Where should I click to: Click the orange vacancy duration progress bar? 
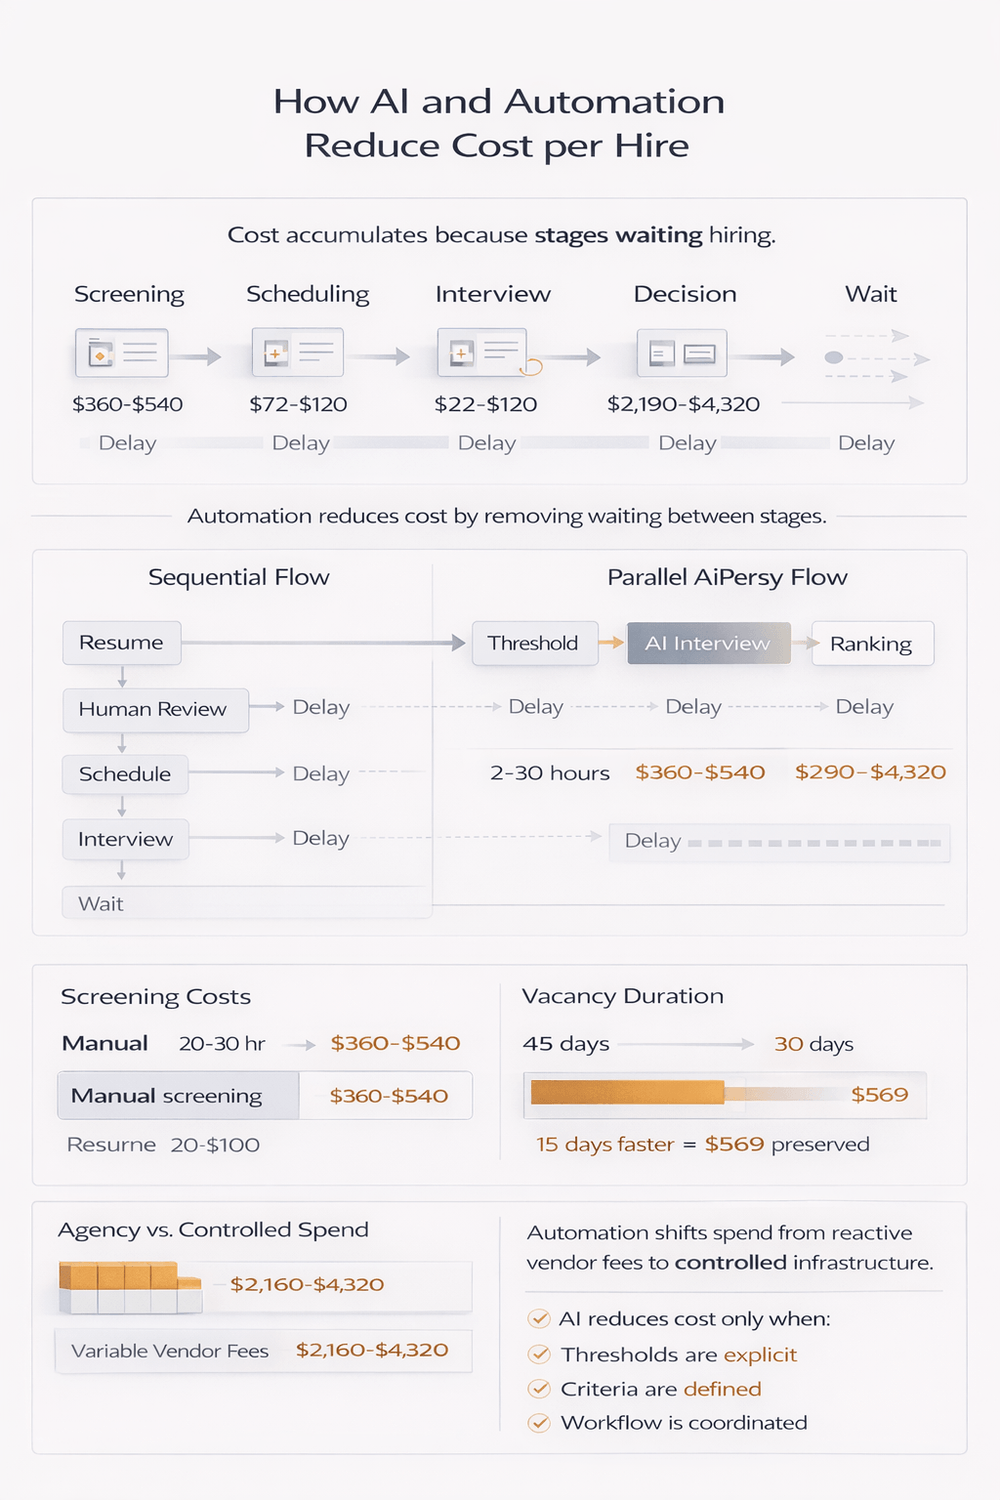627,1093
